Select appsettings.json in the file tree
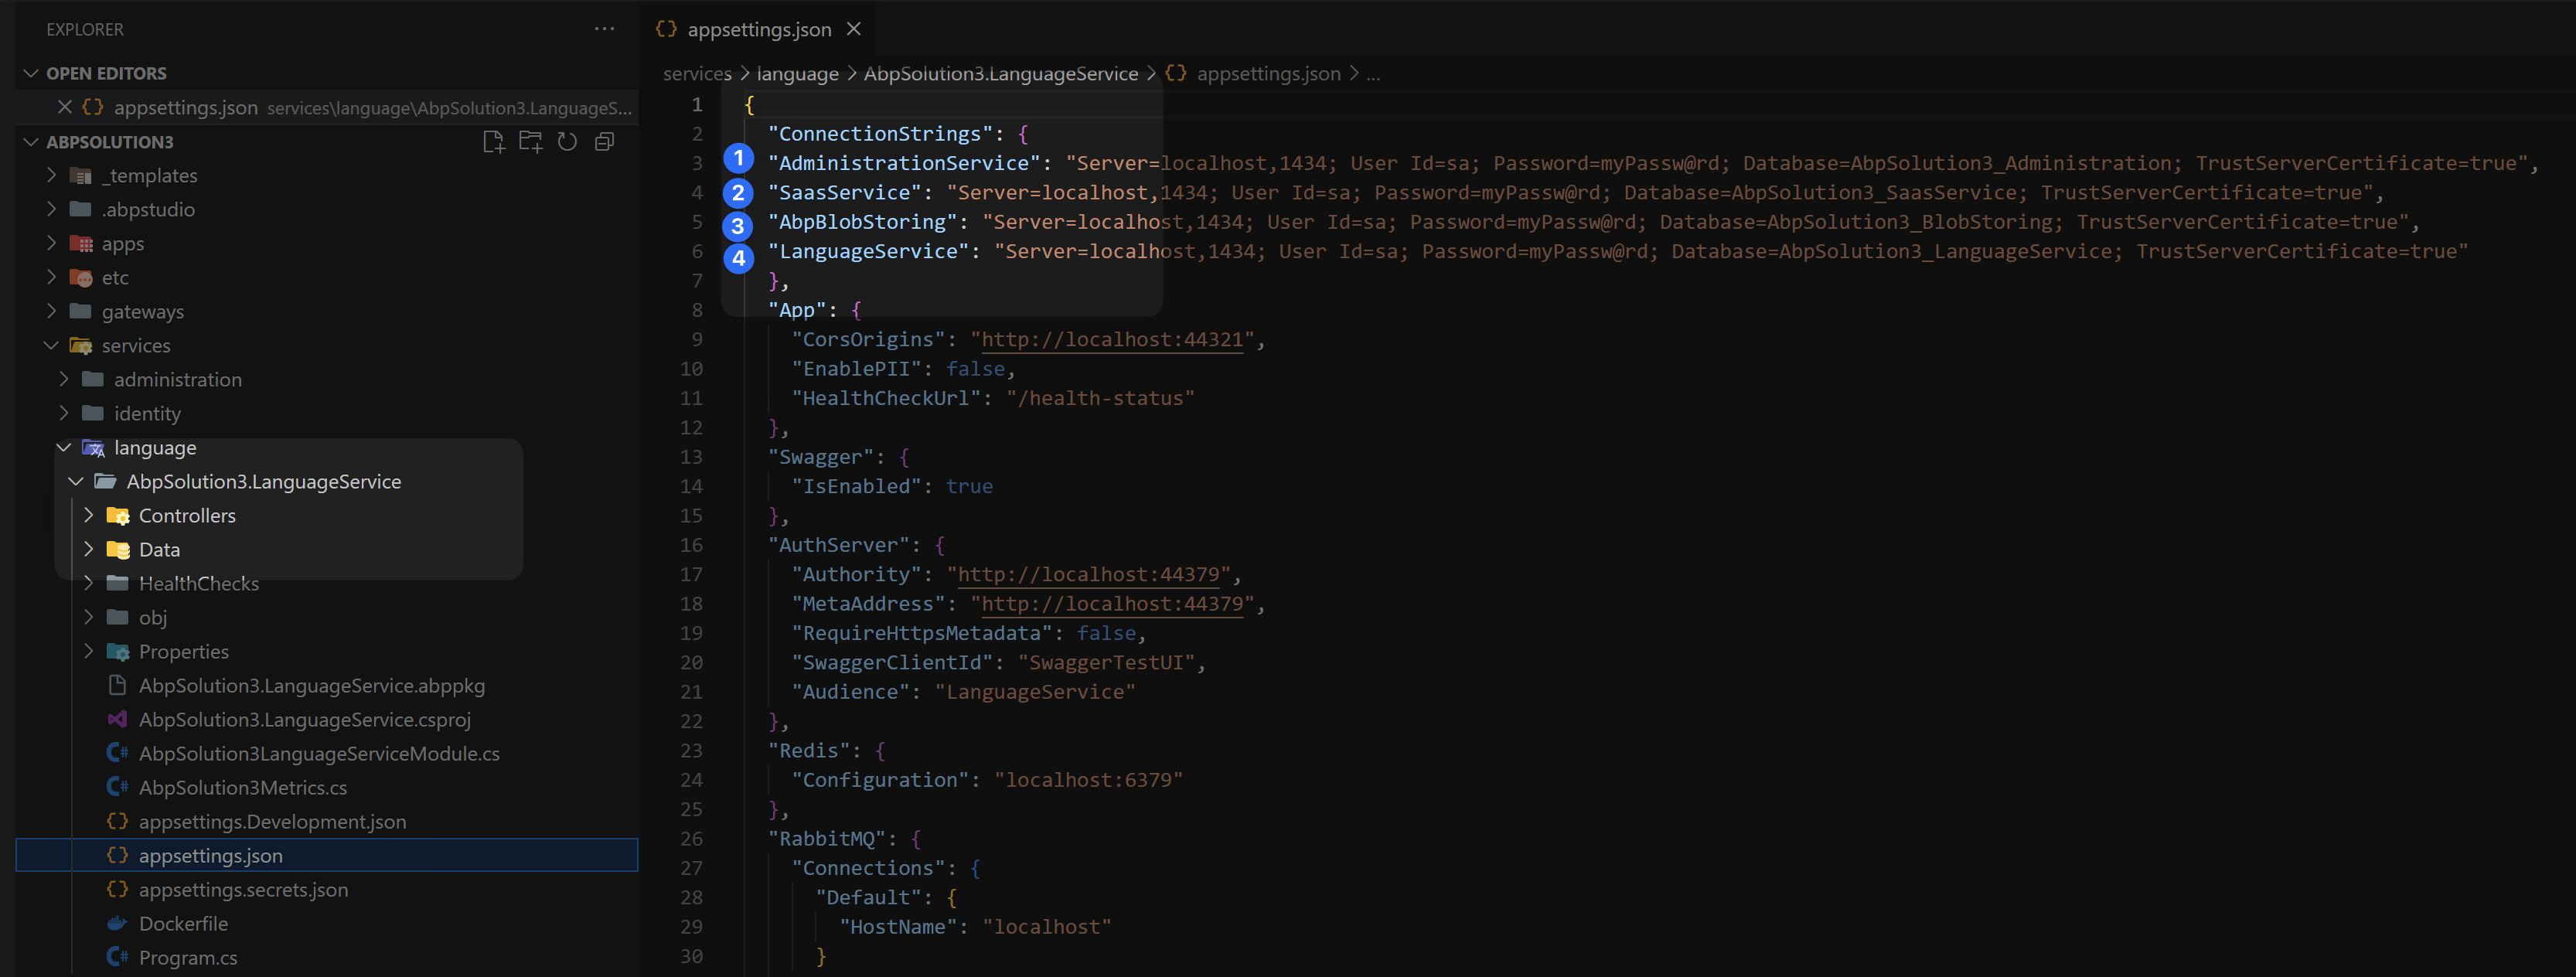This screenshot has height=977, width=2576. [327, 856]
